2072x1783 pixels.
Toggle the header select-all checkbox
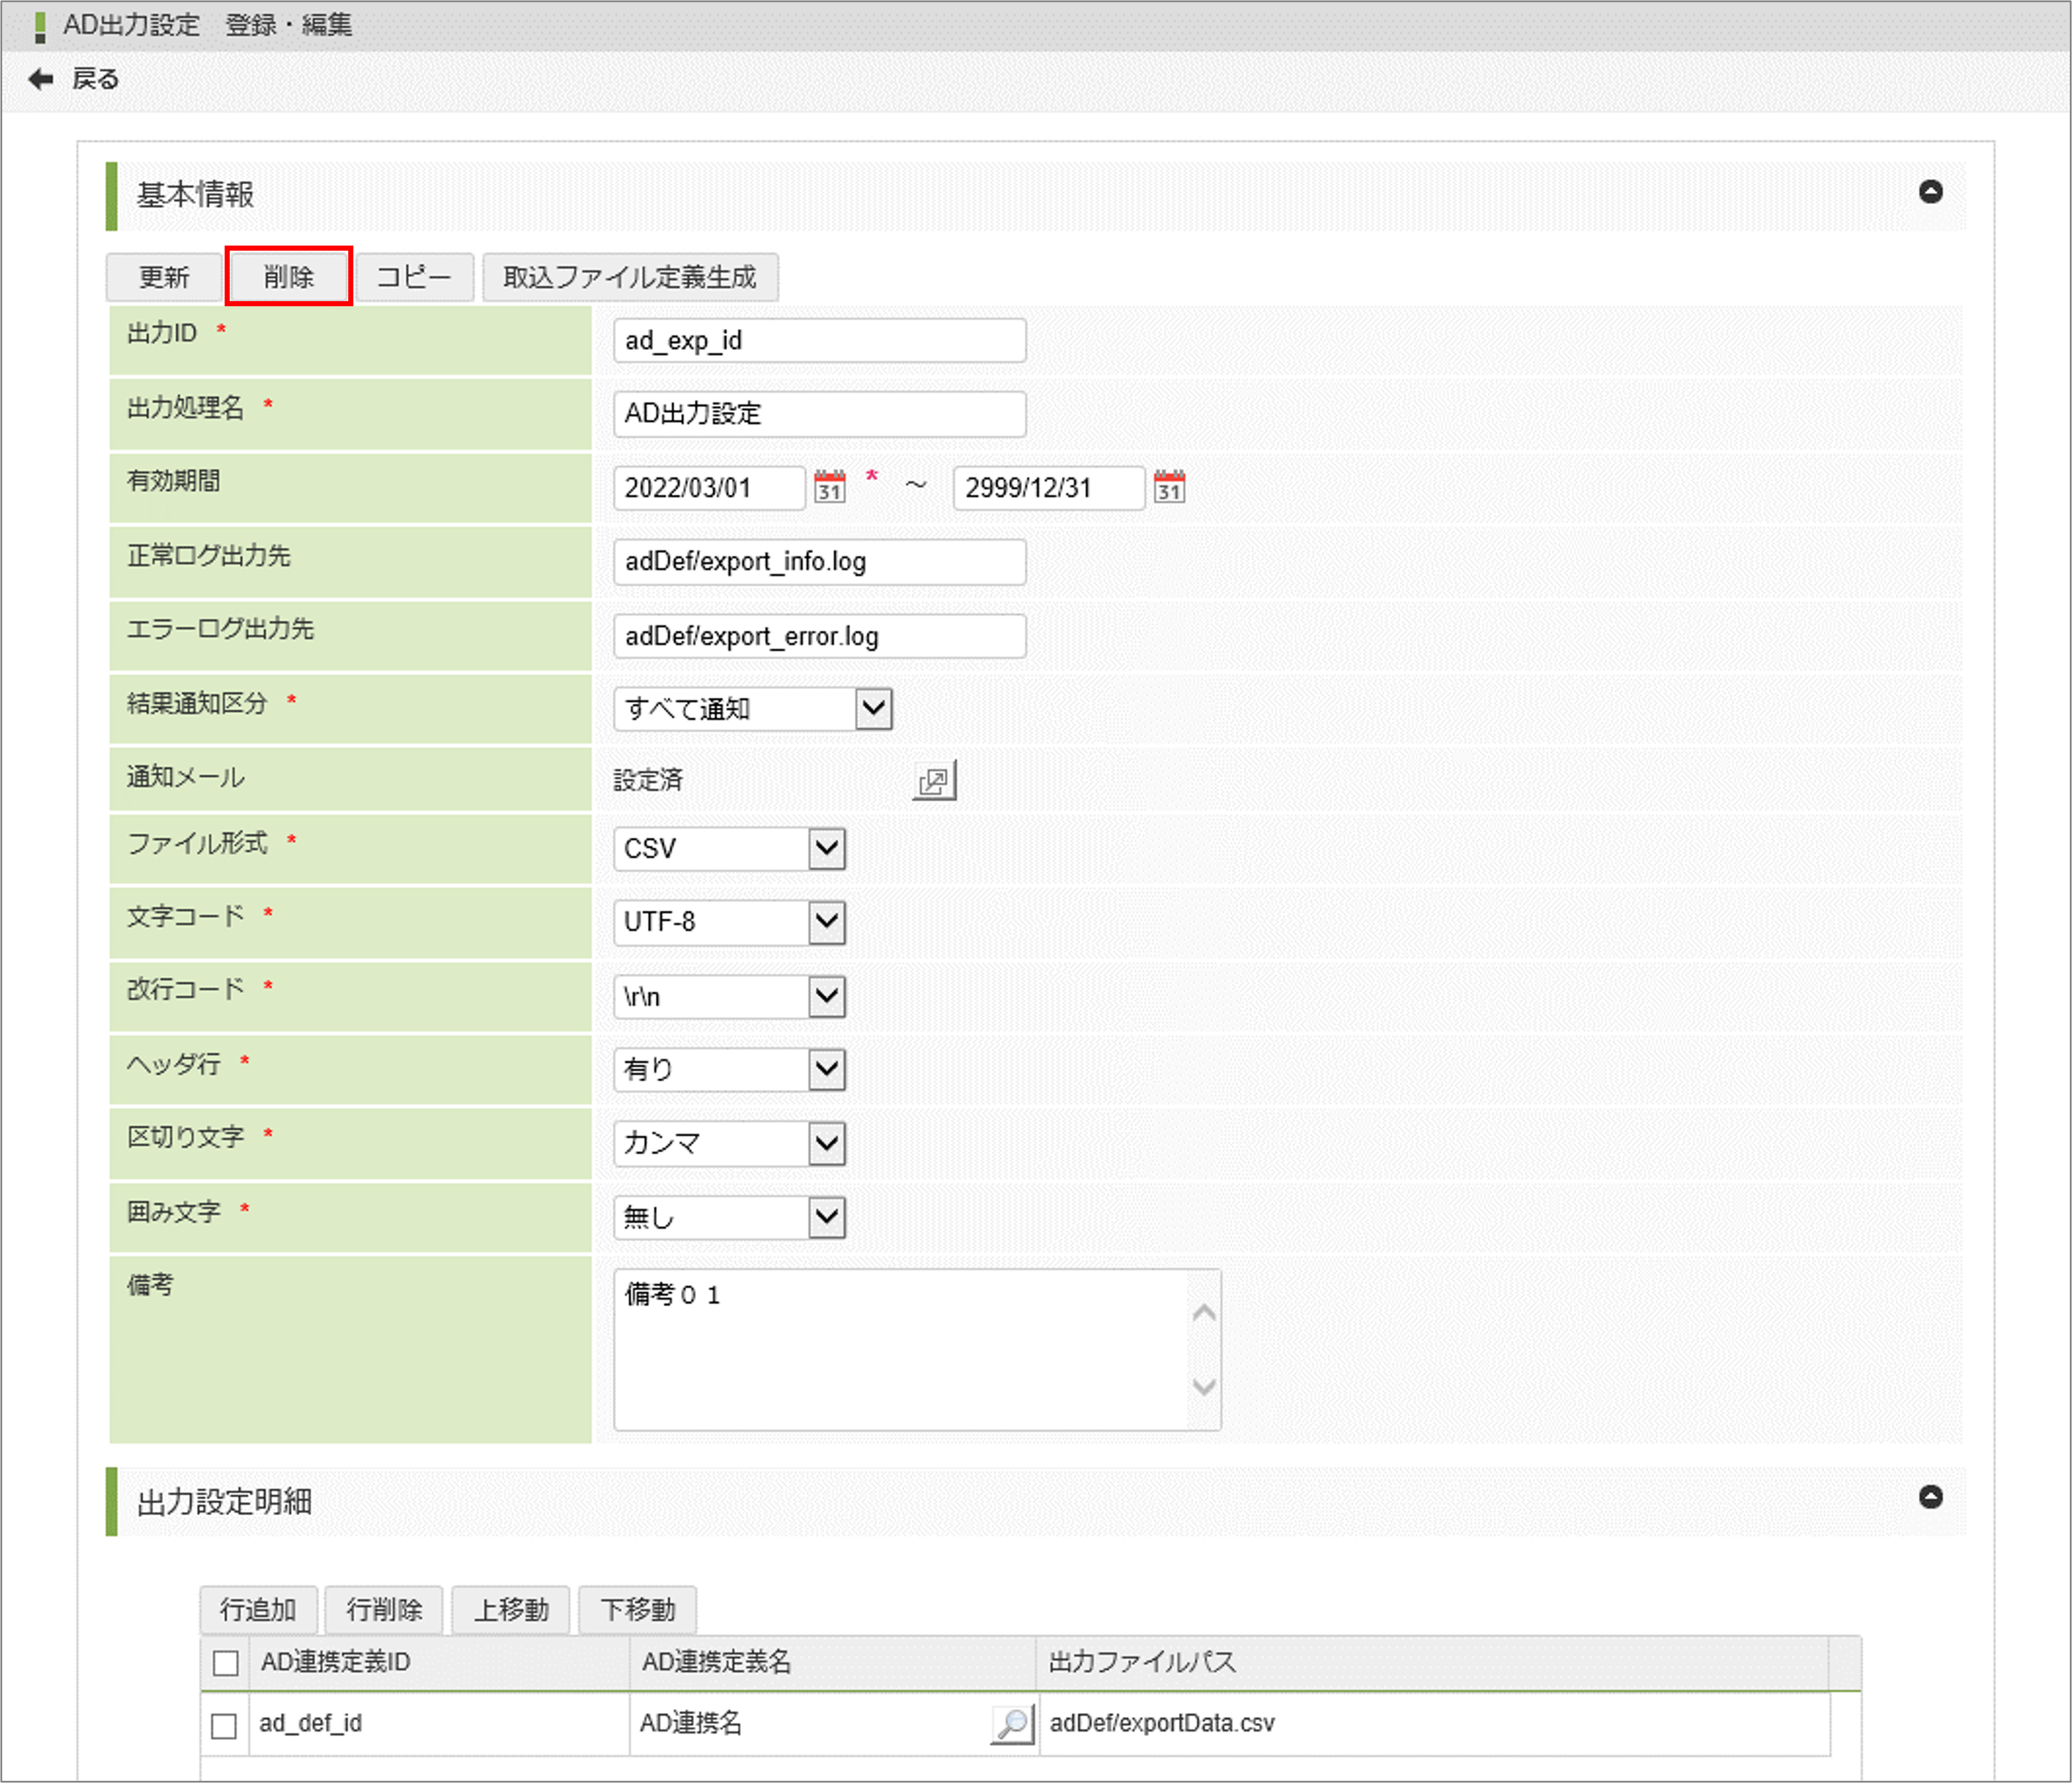click(226, 1662)
